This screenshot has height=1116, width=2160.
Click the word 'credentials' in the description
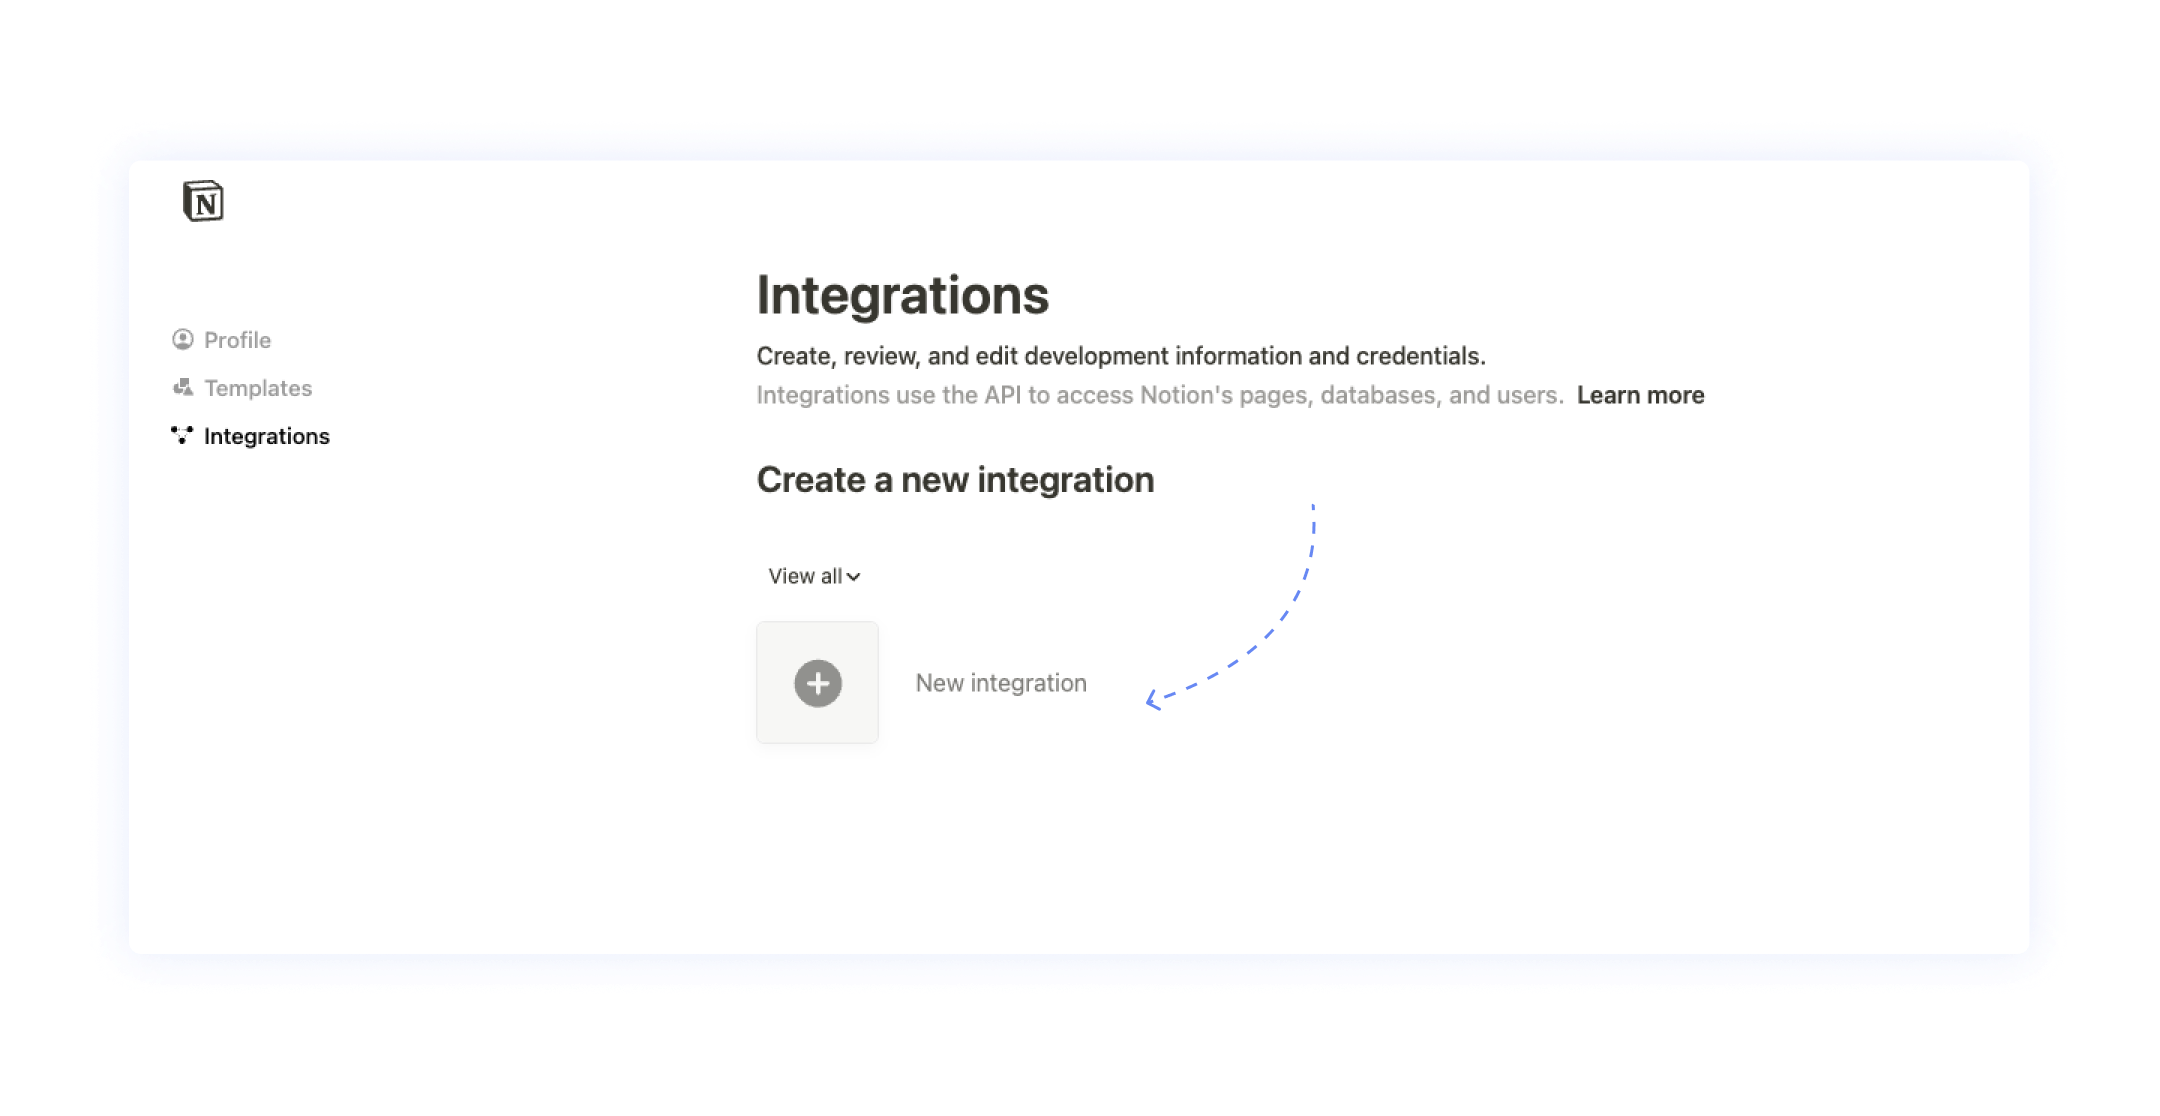pos(1418,356)
